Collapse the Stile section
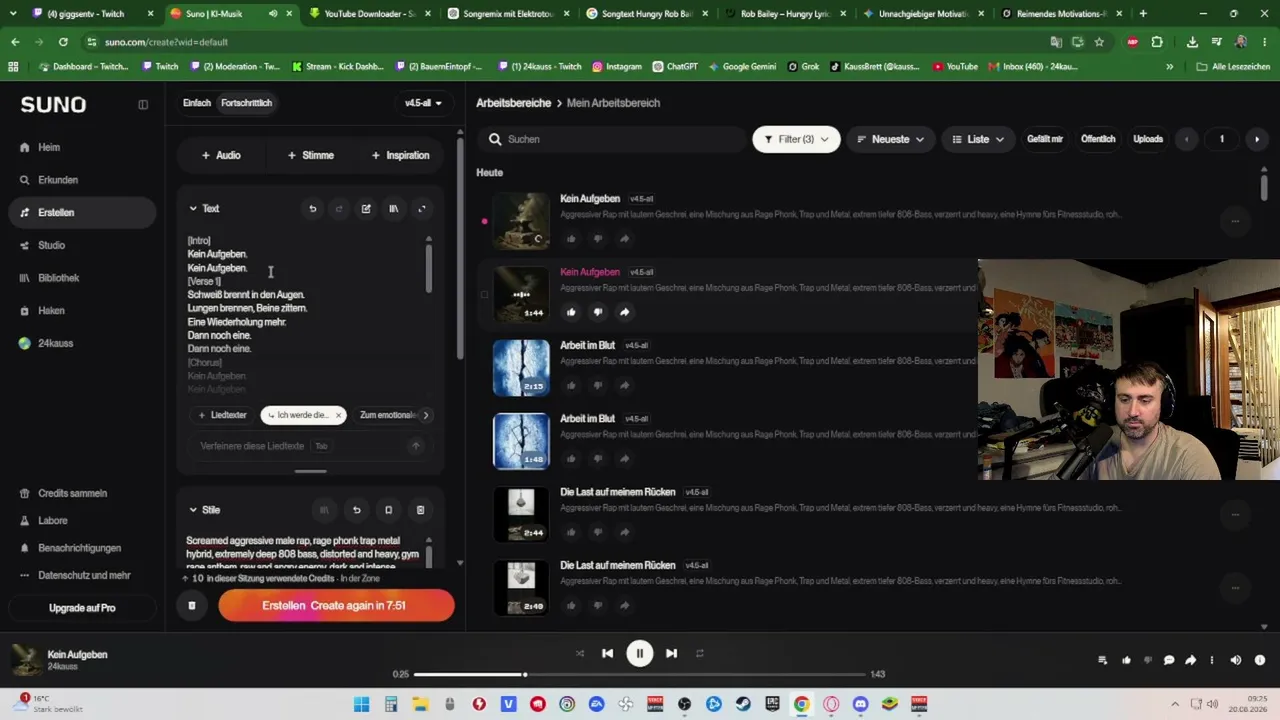The image size is (1280, 720). [193, 510]
